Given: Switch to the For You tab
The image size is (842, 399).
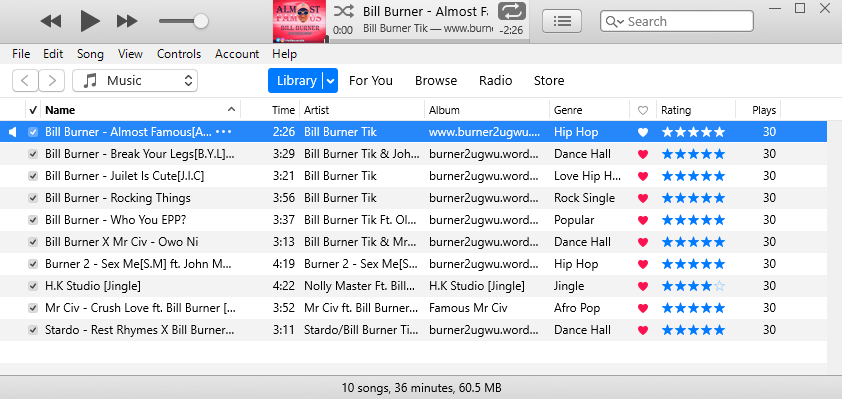Looking at the screenshot, I should [371, 81].
